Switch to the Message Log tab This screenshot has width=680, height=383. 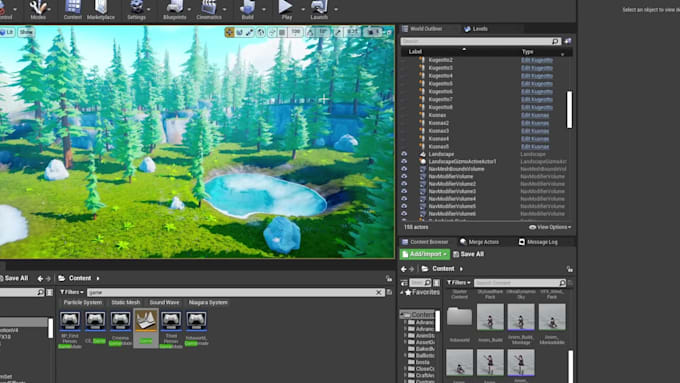click(x=538, y=242)
